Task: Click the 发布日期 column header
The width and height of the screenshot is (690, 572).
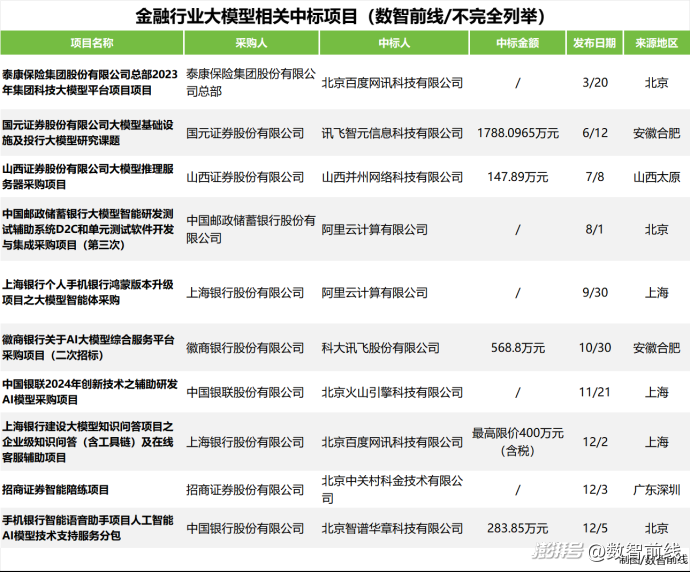Action: [x=595, y=43]
